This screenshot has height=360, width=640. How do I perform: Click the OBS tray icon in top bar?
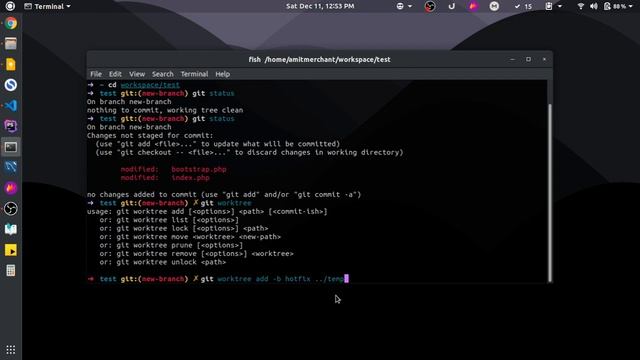(x=430, y=6)
